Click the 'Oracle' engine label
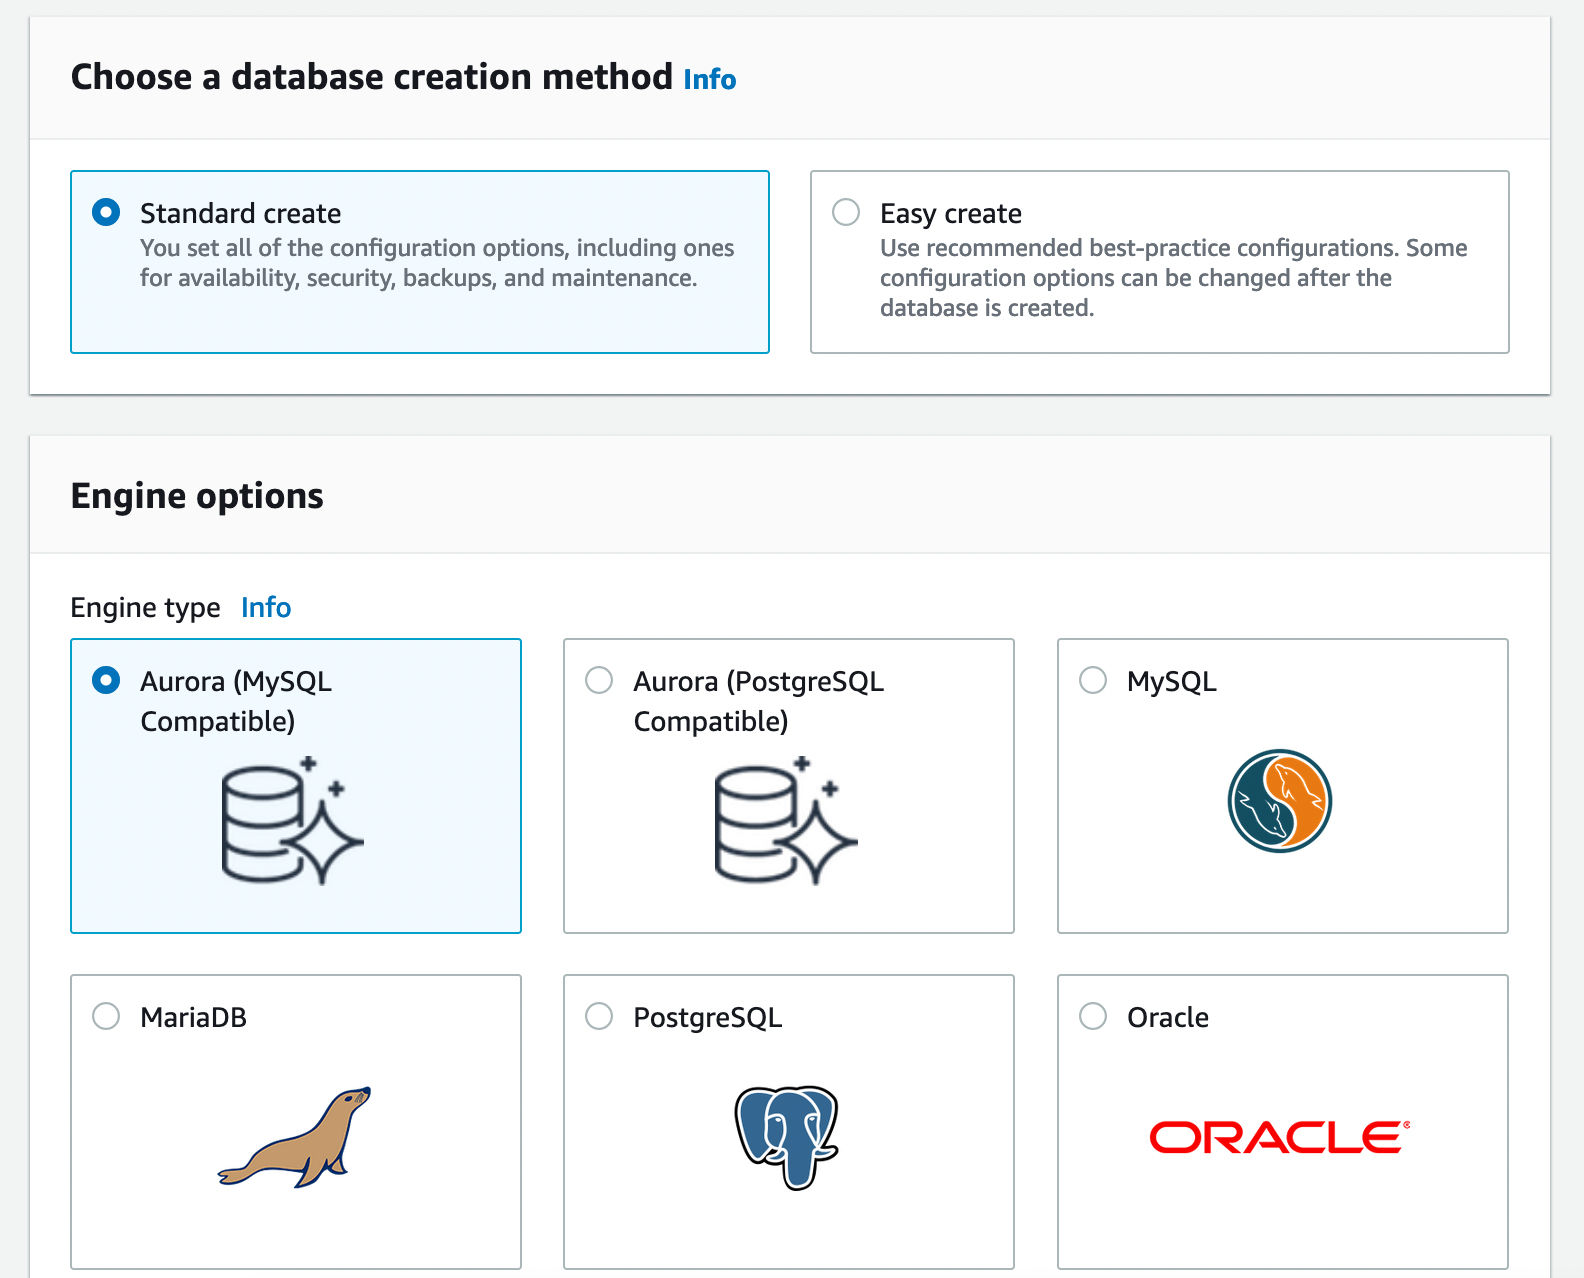This screenshot has height=1278, width=1584. (x=1168, y=1017)
